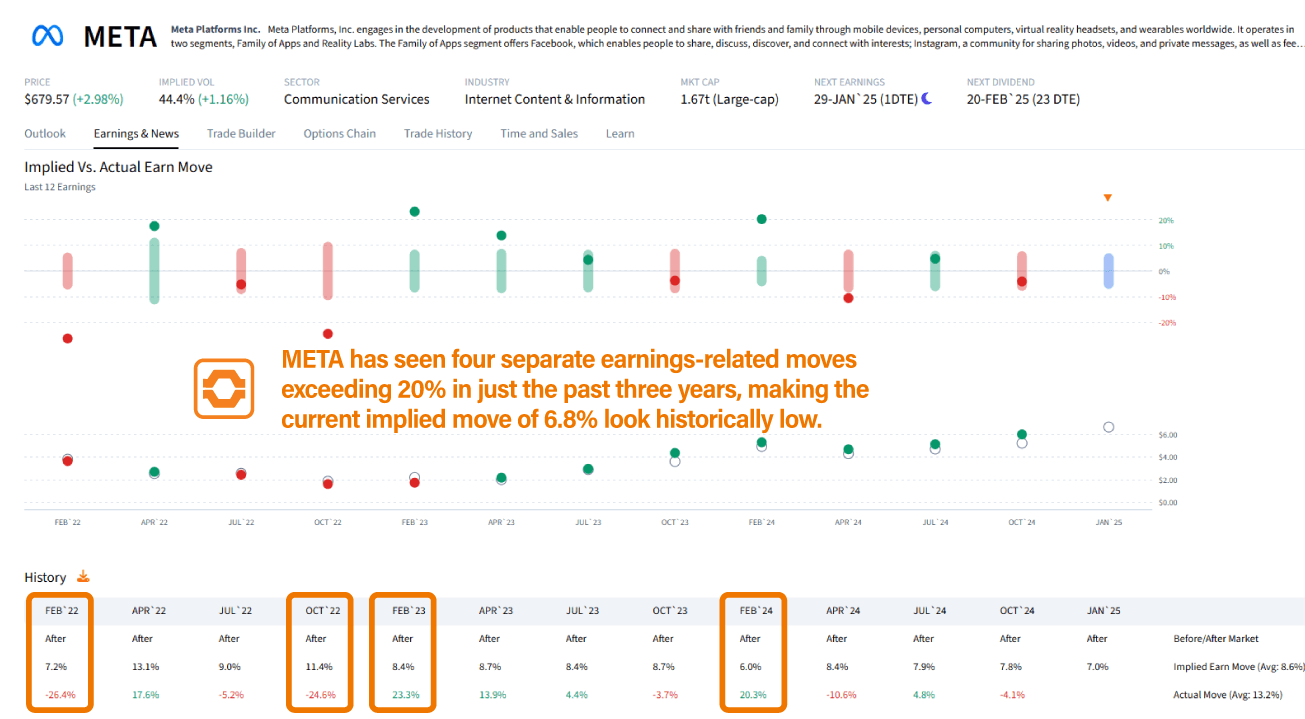
Task: Go to the Trade History tab
Action: (x=438, y=133)
